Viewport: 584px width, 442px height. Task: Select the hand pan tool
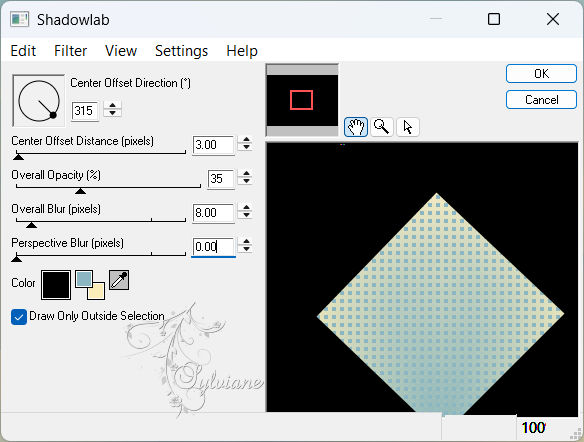(x=356, y=127)
